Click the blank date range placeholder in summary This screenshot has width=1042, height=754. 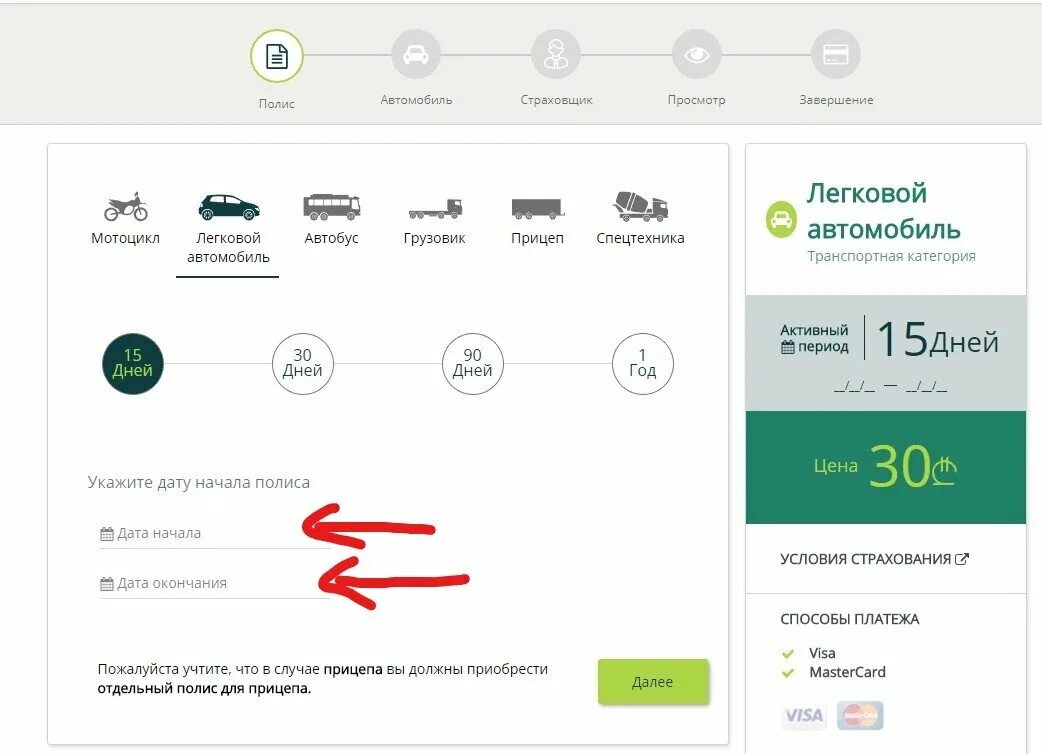click(x=890, y=386)
